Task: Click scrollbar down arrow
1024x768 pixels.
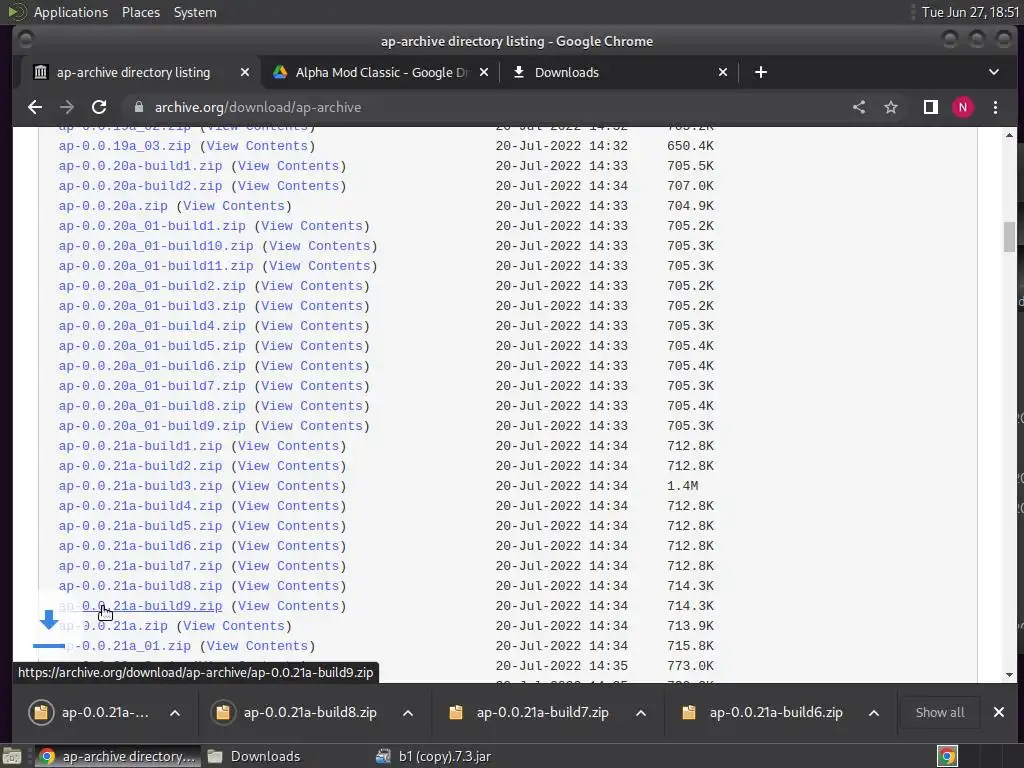Action: (1010, 675)
